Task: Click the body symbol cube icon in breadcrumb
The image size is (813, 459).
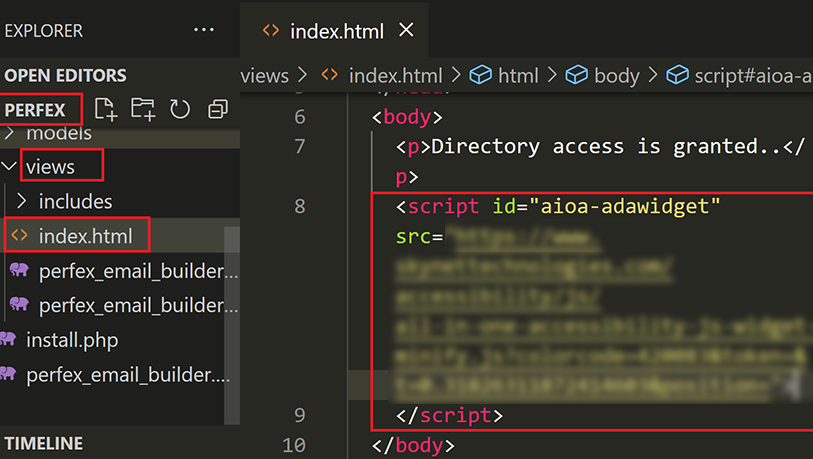Action: click(x=576, y=75)
